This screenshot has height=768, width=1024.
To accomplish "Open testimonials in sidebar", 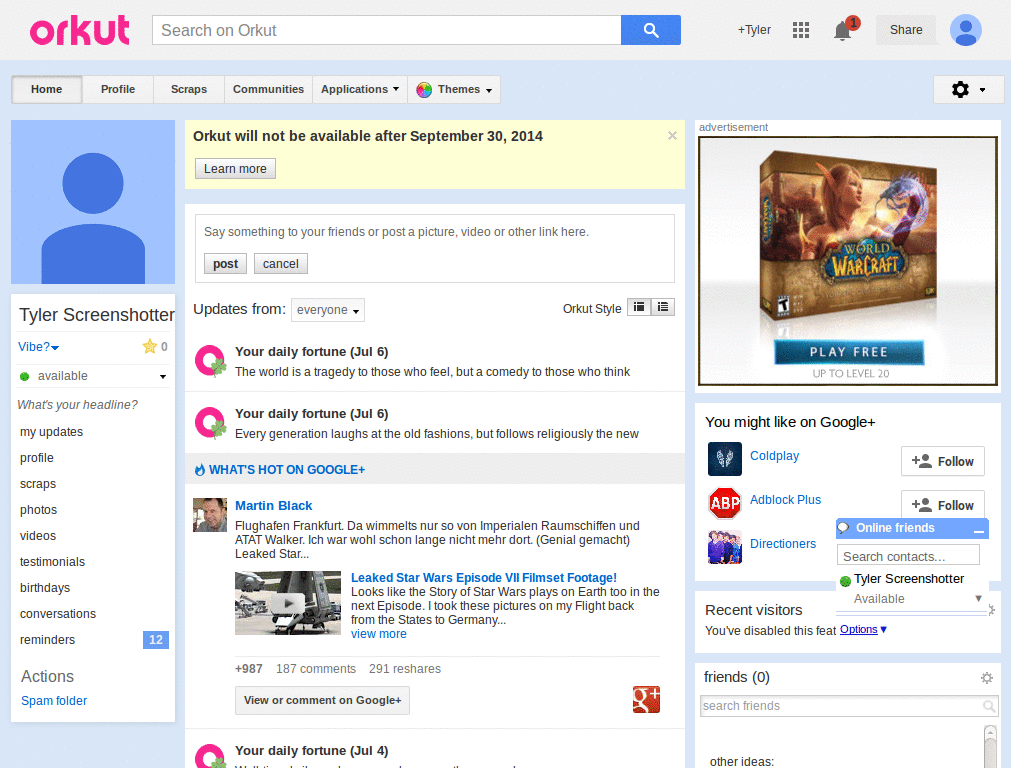I will point(52,562).
